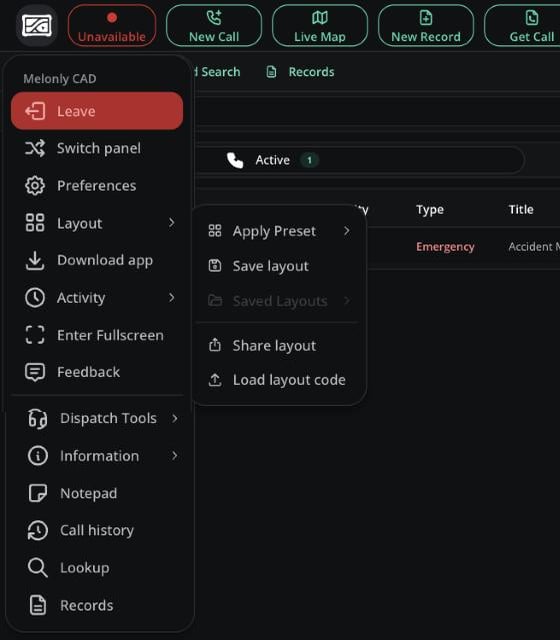Switch to the Records tab at top
The width and height of the screenshot is (560, 640).
(300, 72)
